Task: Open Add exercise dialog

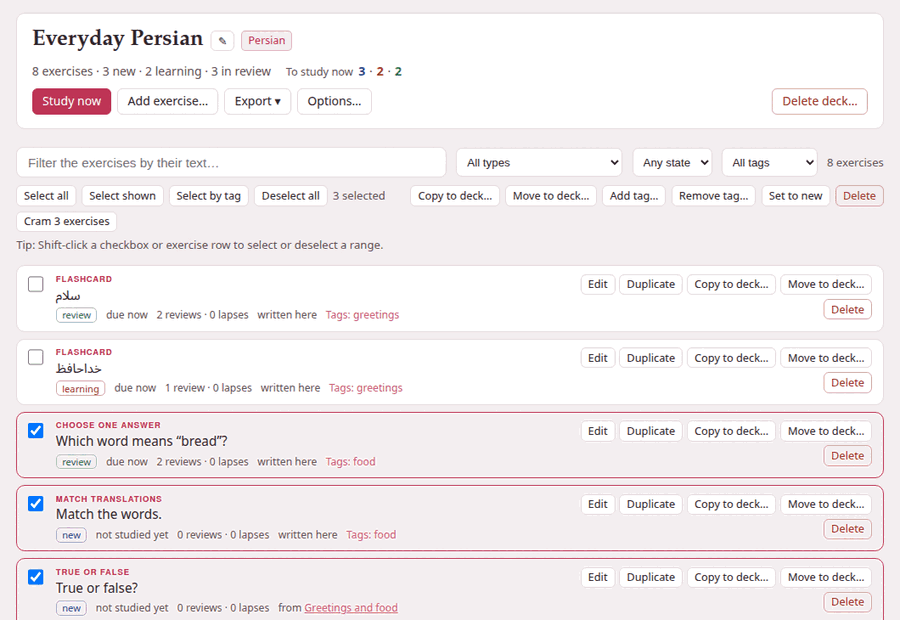Action: pos(168,102)
